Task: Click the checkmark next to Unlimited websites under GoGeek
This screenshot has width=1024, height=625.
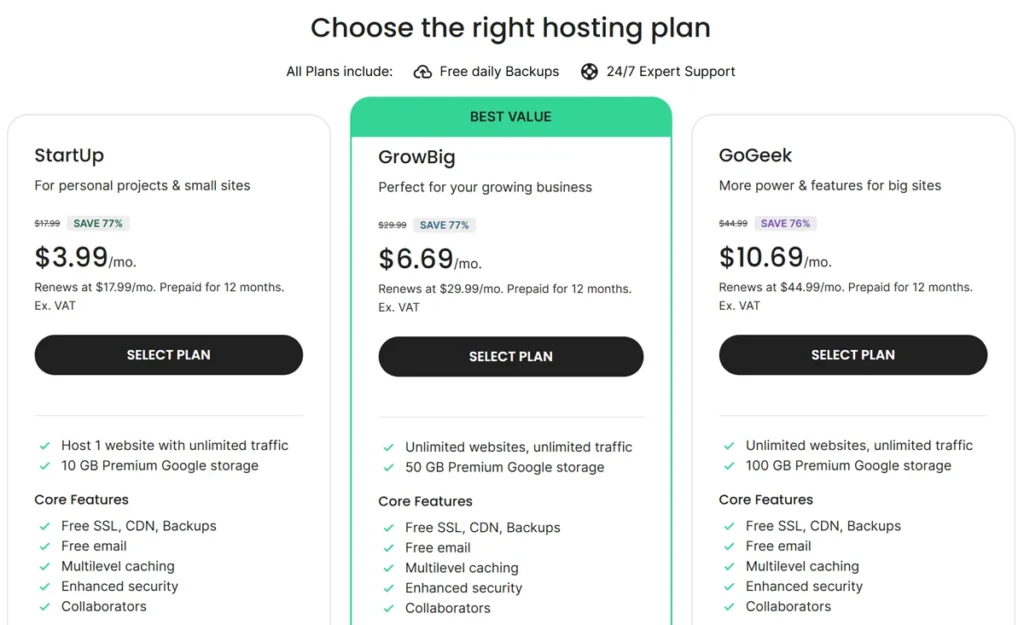Action: [x=731, y=445]
